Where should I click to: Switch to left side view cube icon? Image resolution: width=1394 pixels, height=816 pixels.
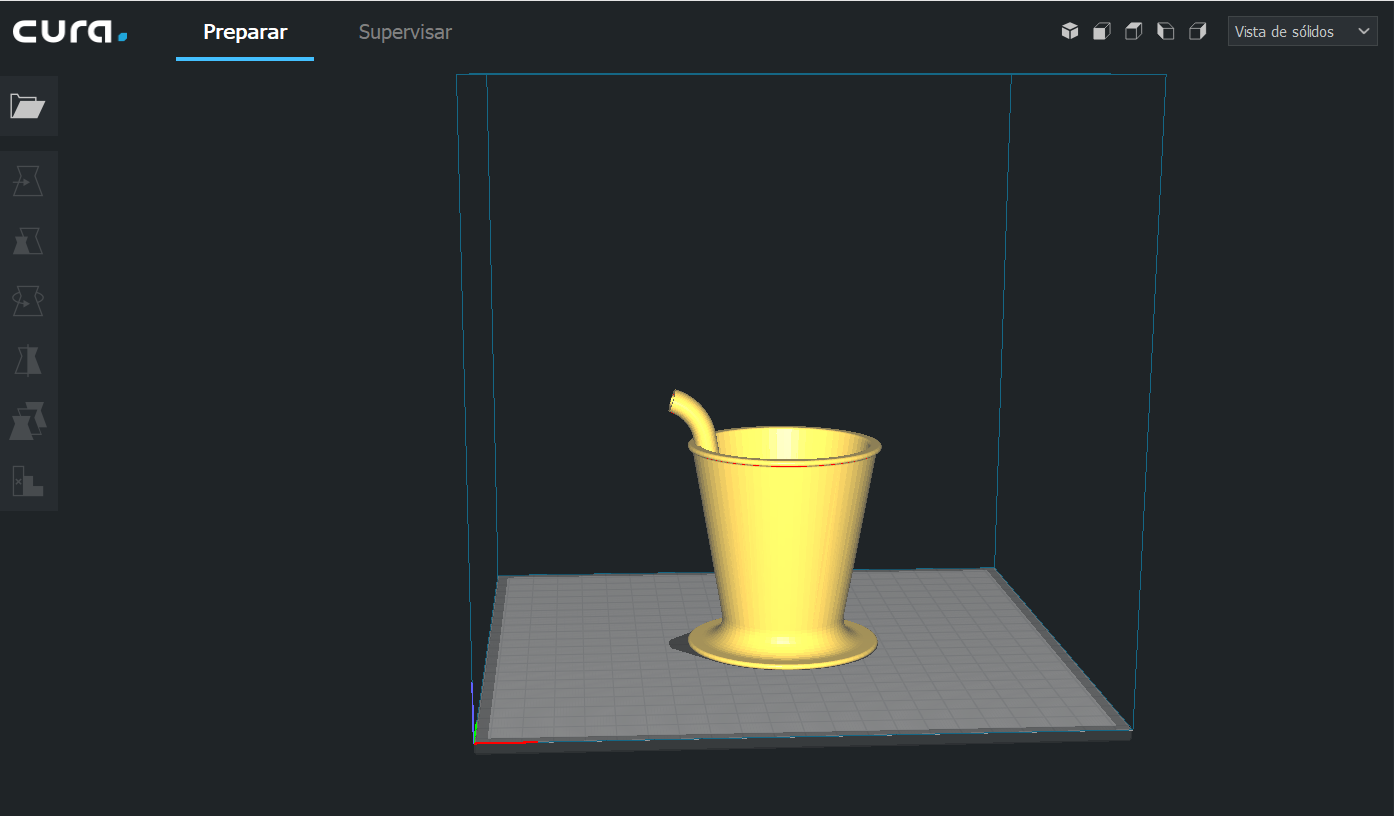(1166, 31)
